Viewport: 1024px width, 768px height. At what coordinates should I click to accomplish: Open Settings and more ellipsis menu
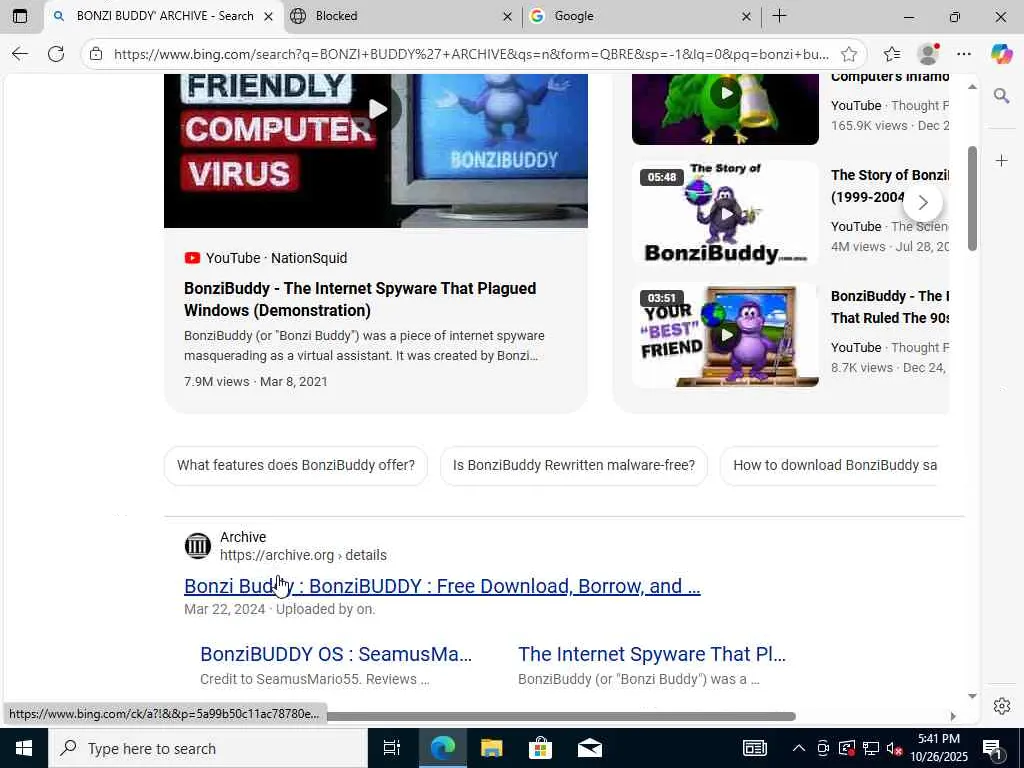[964, 54]
